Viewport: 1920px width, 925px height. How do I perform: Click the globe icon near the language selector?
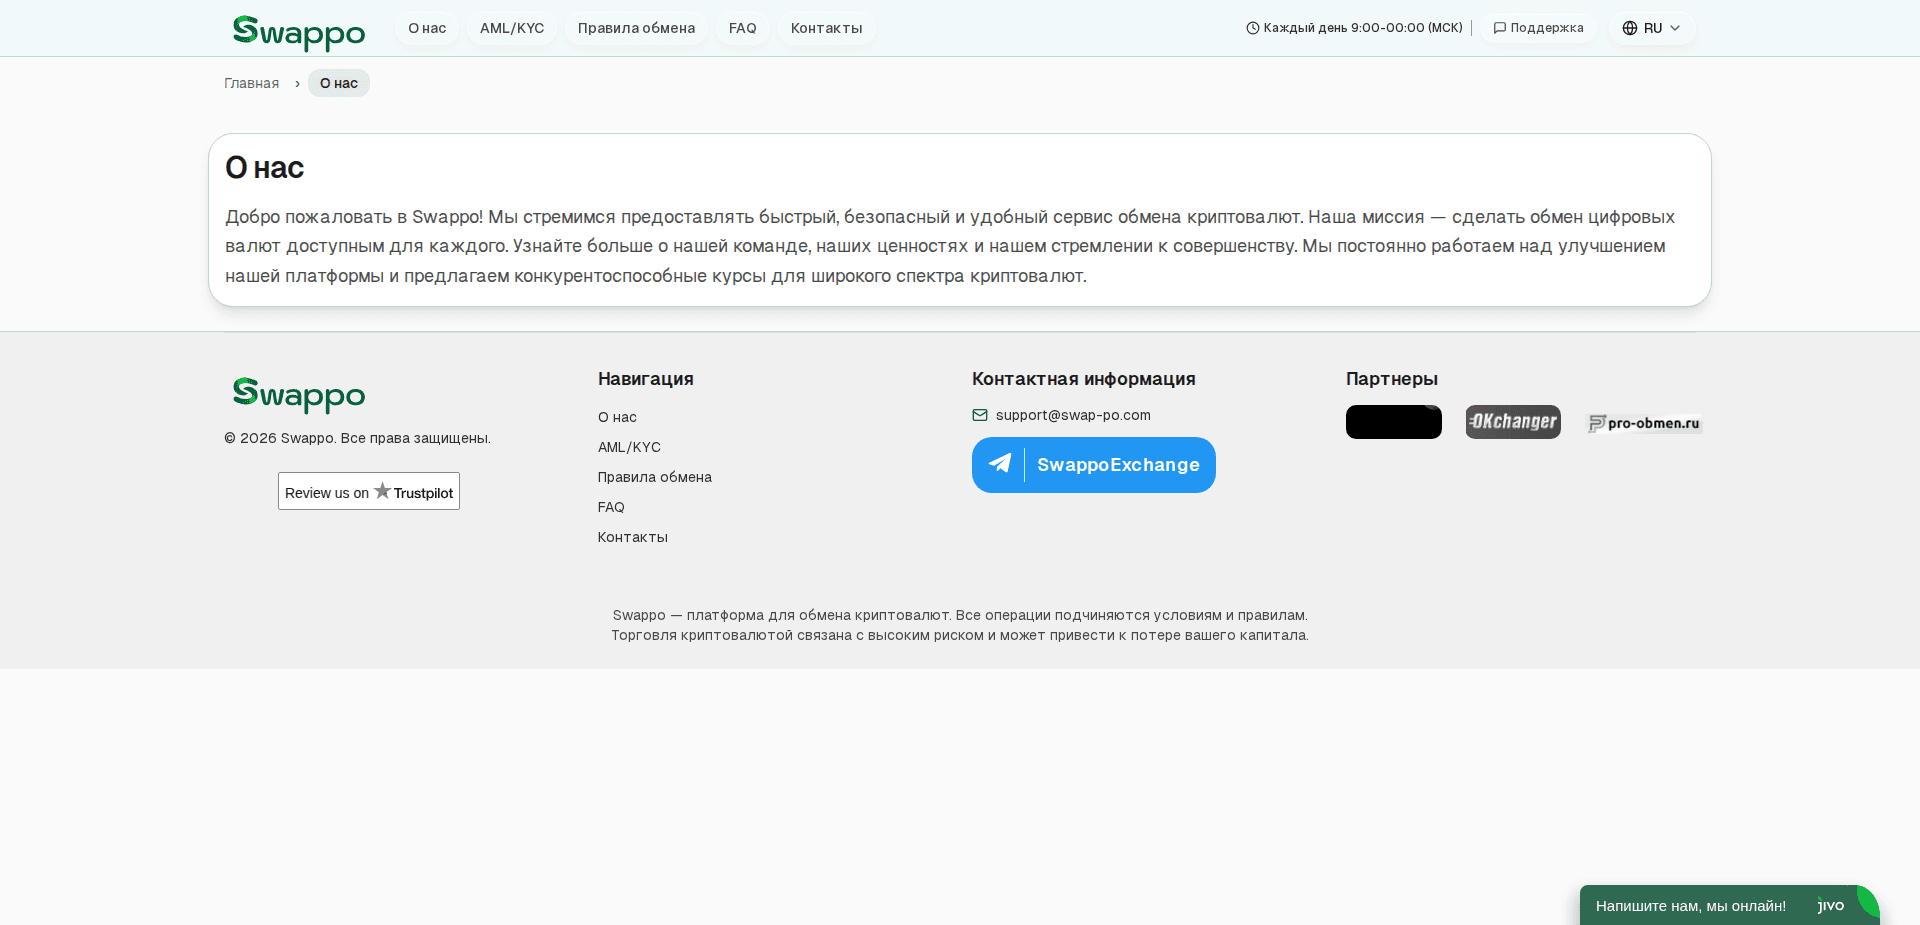(x=1629, y=28)
